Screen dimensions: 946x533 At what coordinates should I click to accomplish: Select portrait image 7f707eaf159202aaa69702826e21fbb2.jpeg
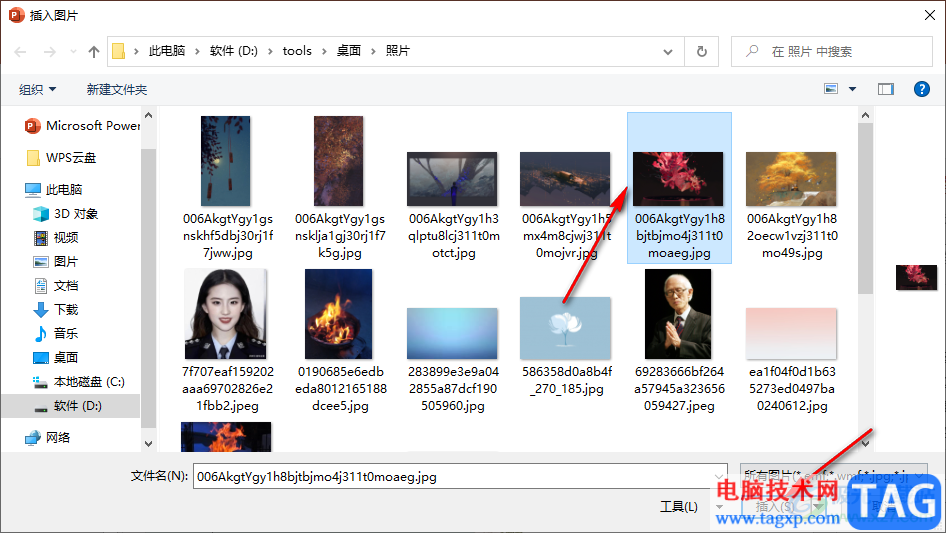tap(227, 341)
